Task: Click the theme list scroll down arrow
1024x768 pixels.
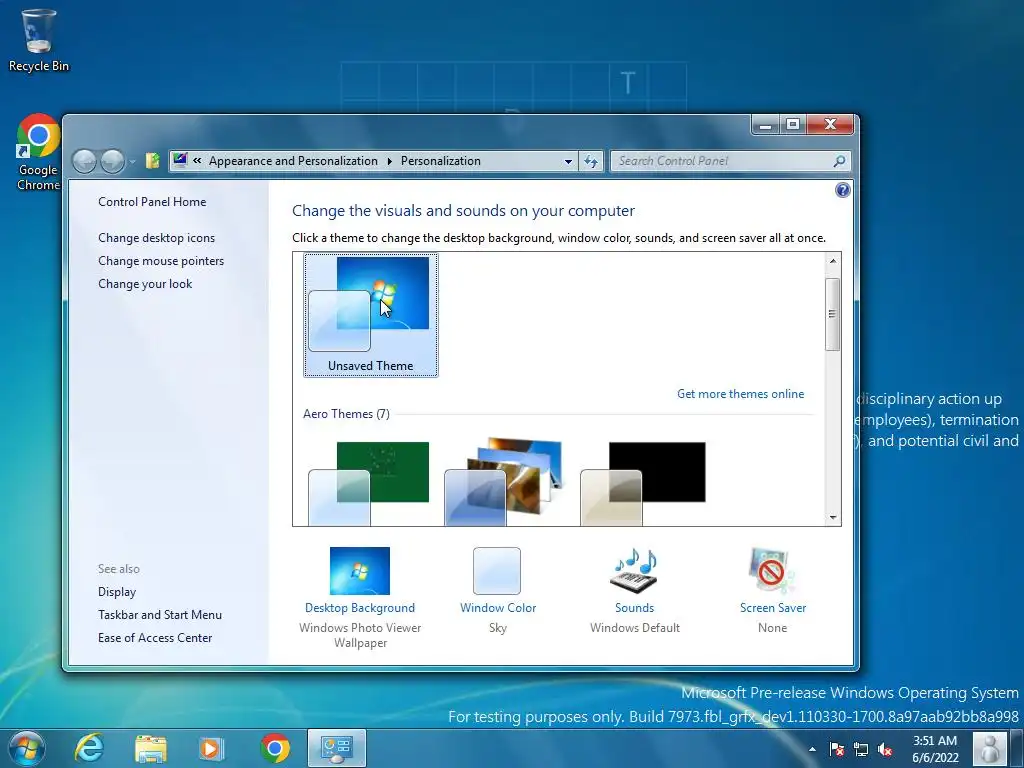Action: [833, 517]
